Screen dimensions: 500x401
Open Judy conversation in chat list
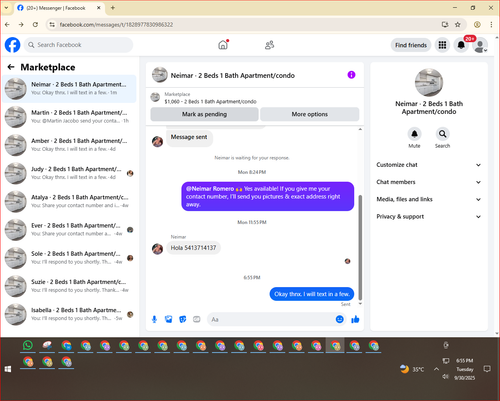(69, 173)
